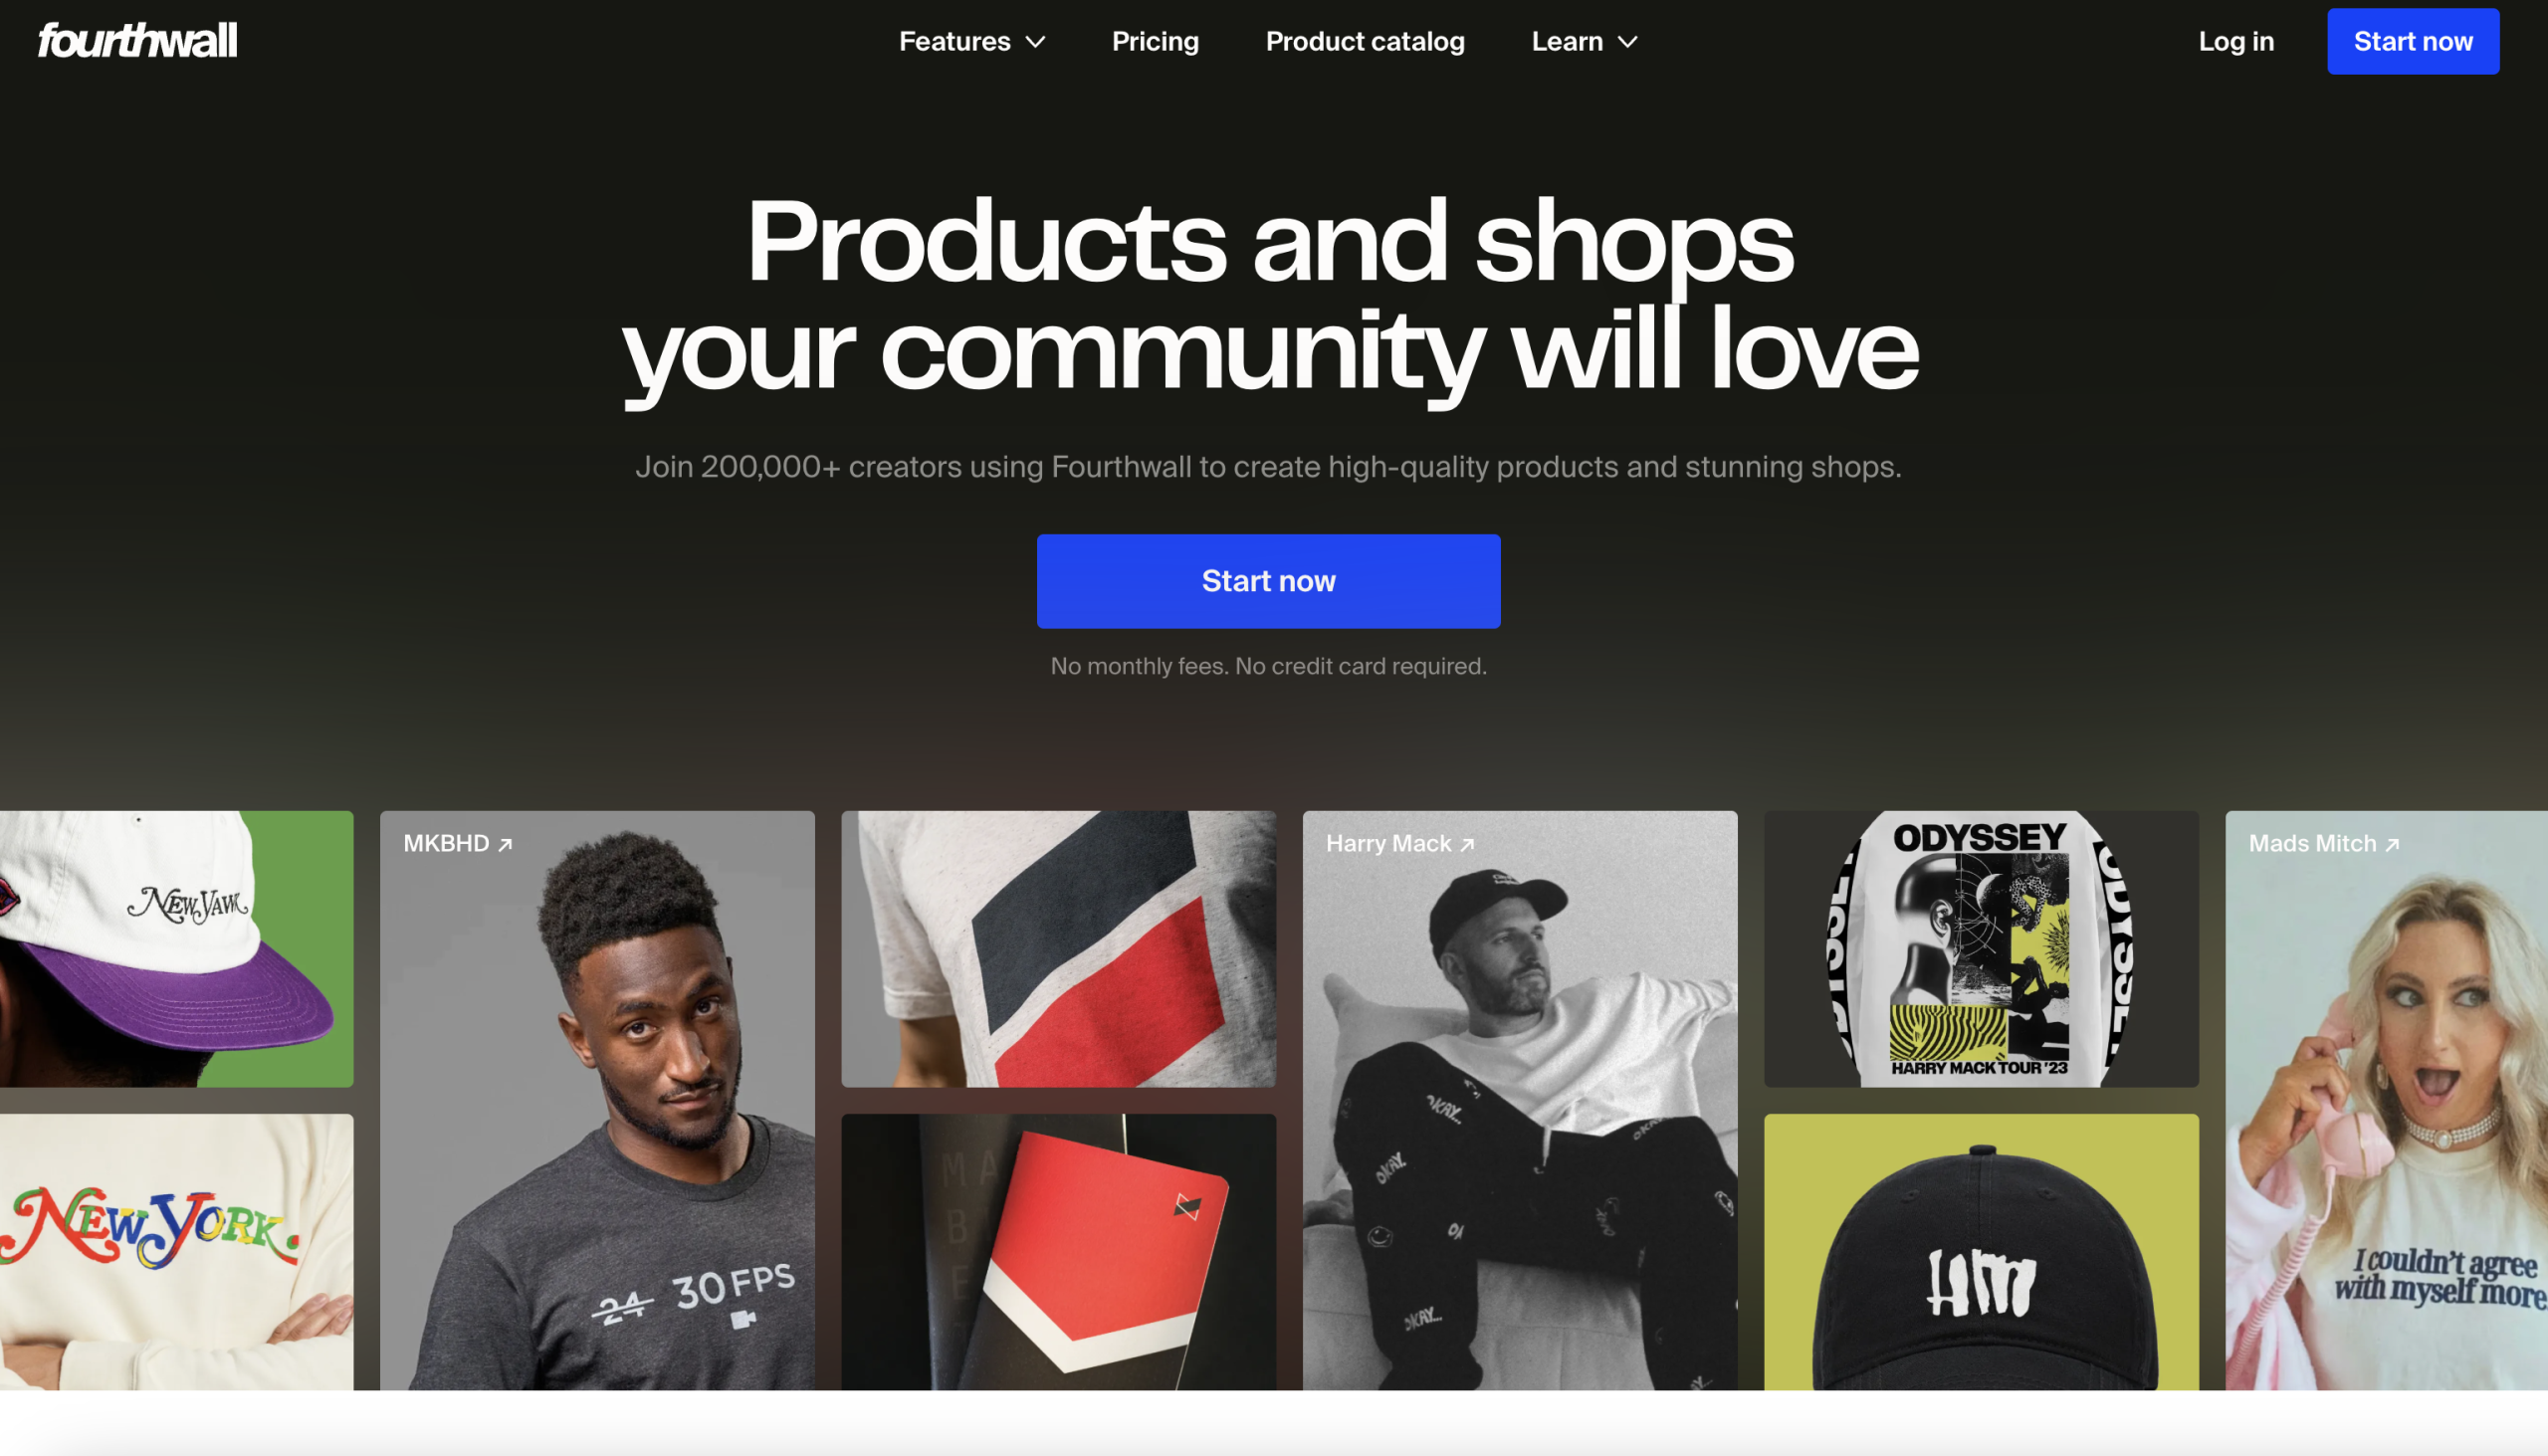Expand the Learn dropdown chevron
The height and width of the screenshot is (1456, 2548).
[x=1628, y=42]
